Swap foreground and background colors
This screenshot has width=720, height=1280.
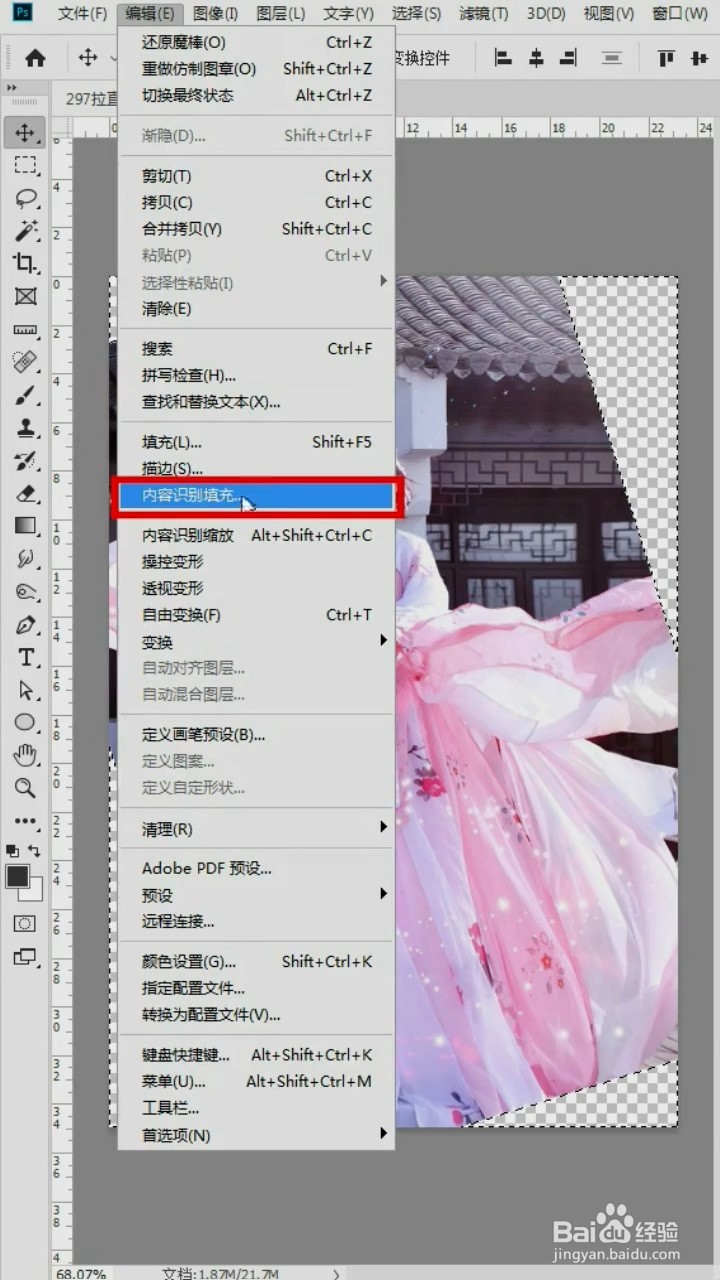click(36, 851)
